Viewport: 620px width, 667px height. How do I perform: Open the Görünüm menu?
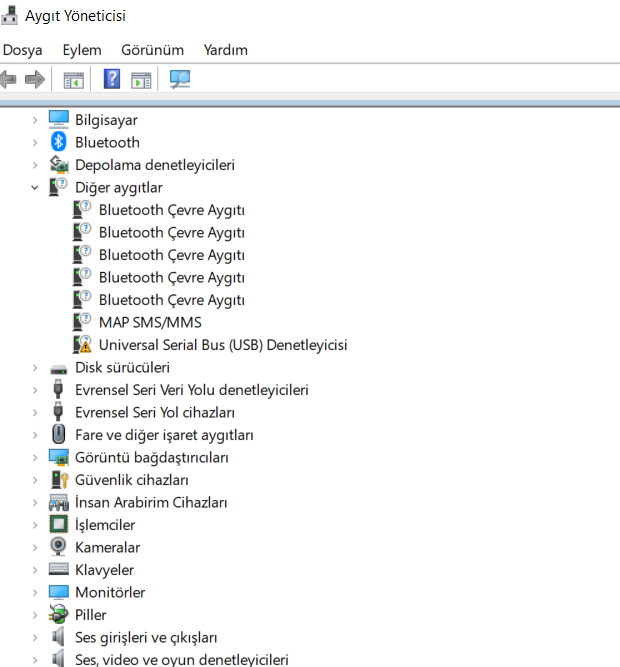pos(152,50)
